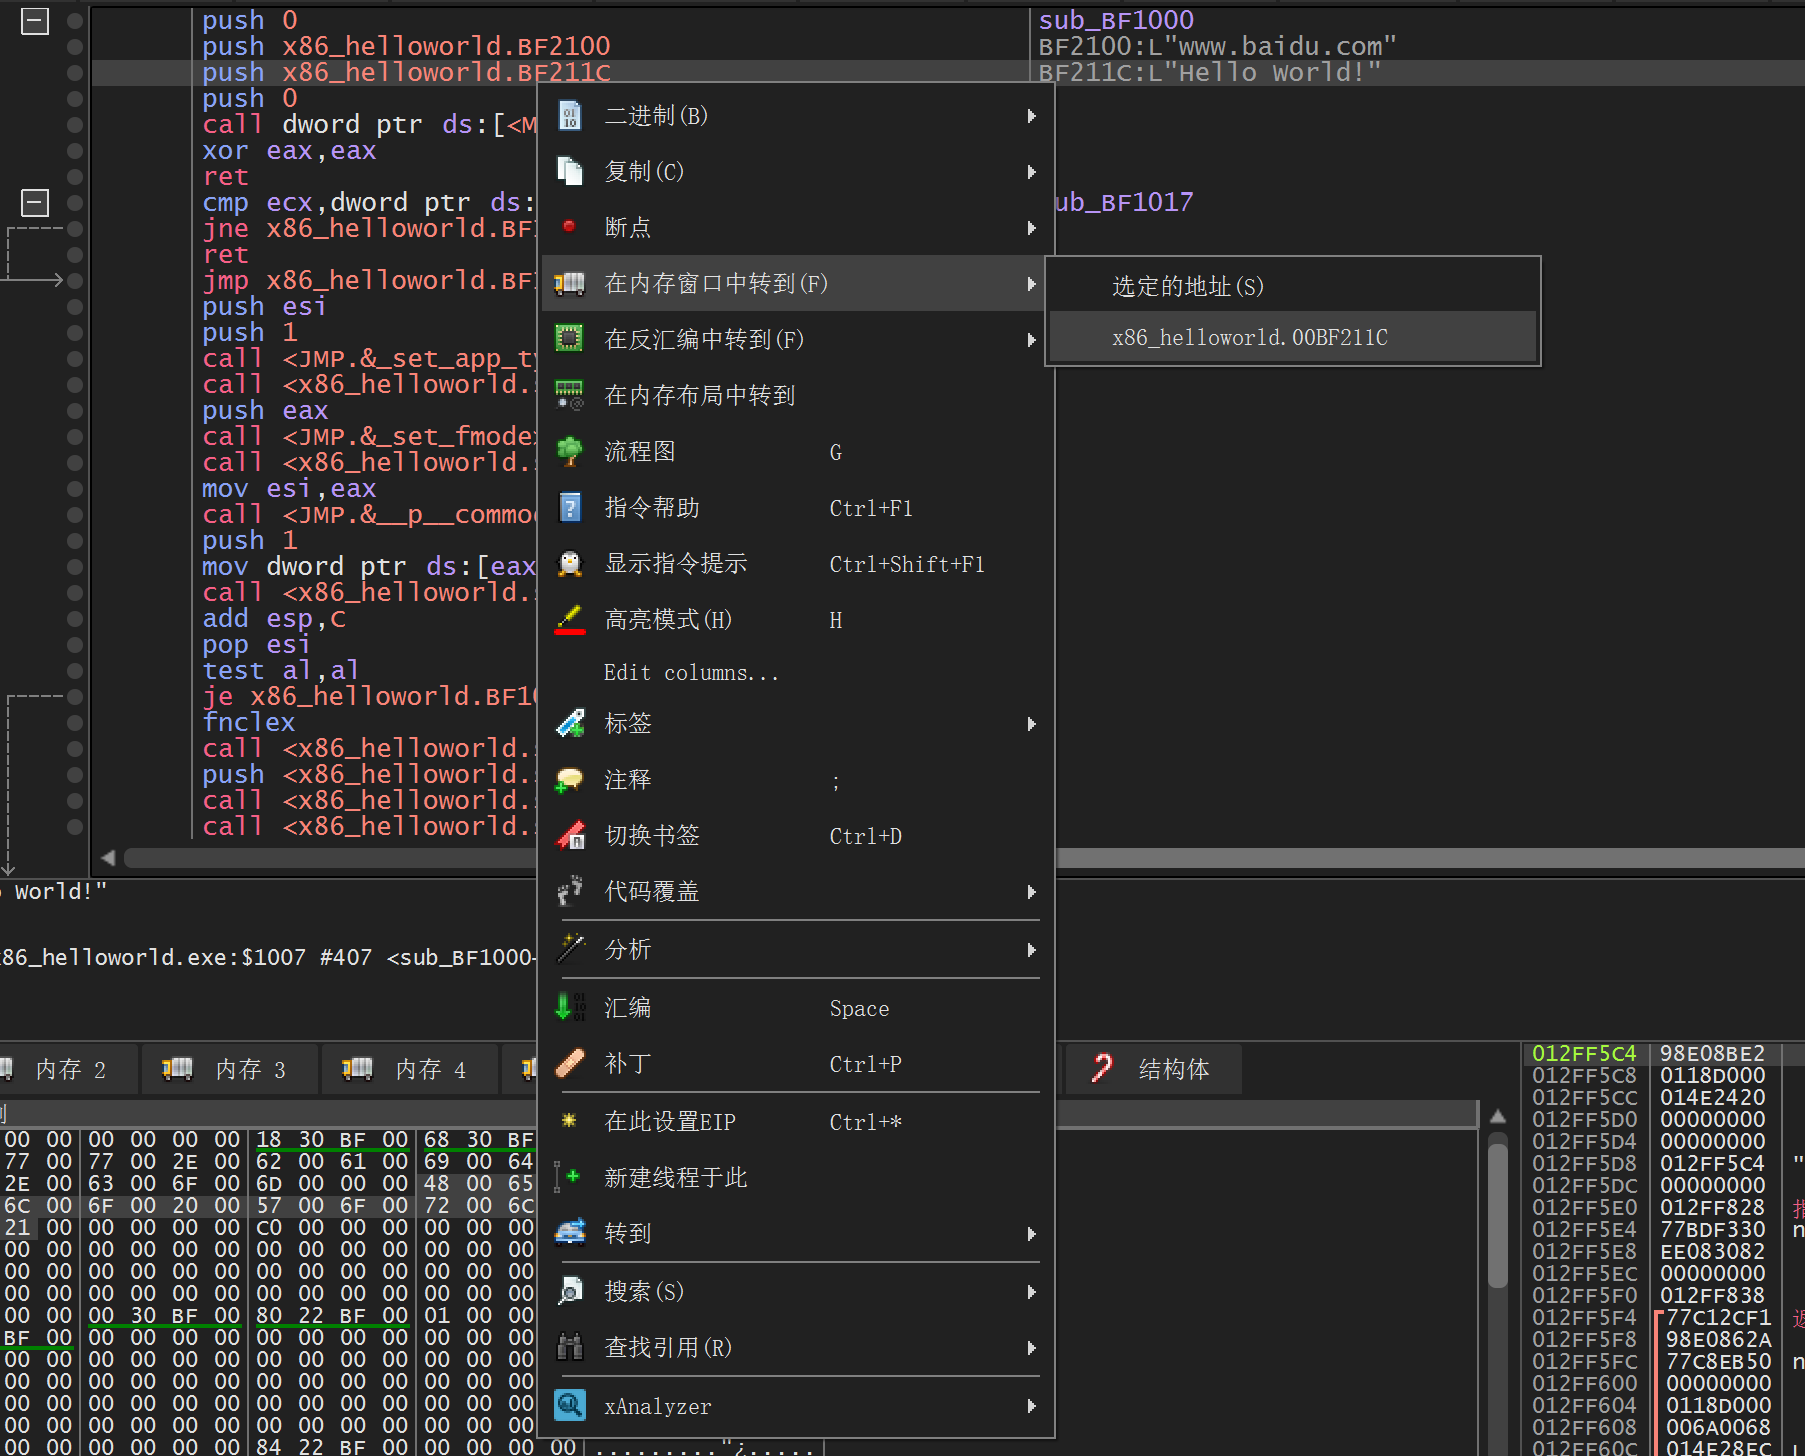Image resolution: width=1805 pixels, height=1456 pixels.
Task: Expand the 搜索(S) submenu arrow
Action: (1031, 1292)
